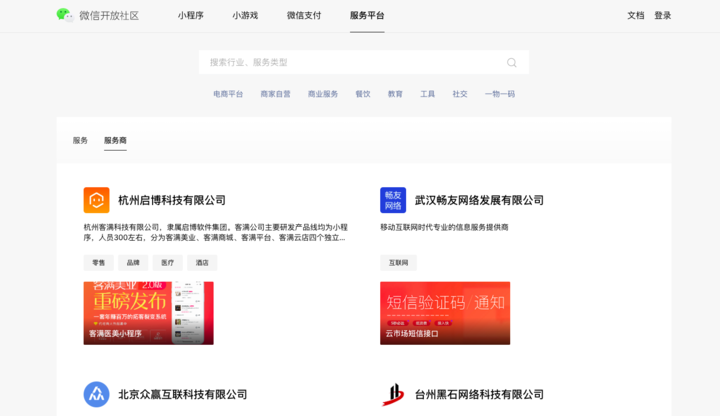The image size is (720, 416).
Task: Open 台州黑石网络 red-black logo
Action: 393,394
